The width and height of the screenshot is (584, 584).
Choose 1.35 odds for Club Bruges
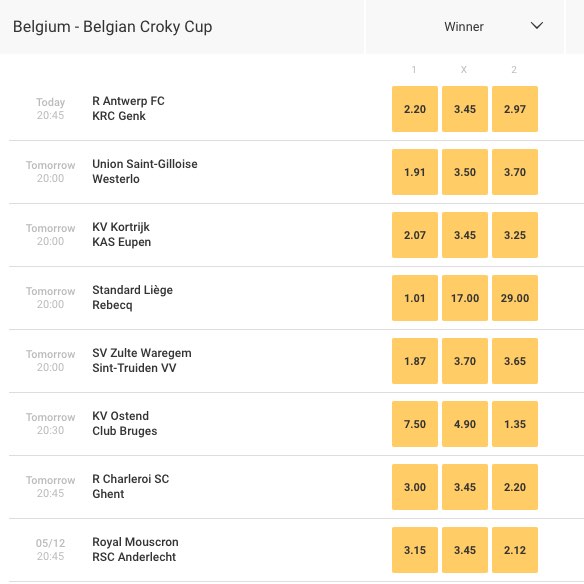[515, 424]
